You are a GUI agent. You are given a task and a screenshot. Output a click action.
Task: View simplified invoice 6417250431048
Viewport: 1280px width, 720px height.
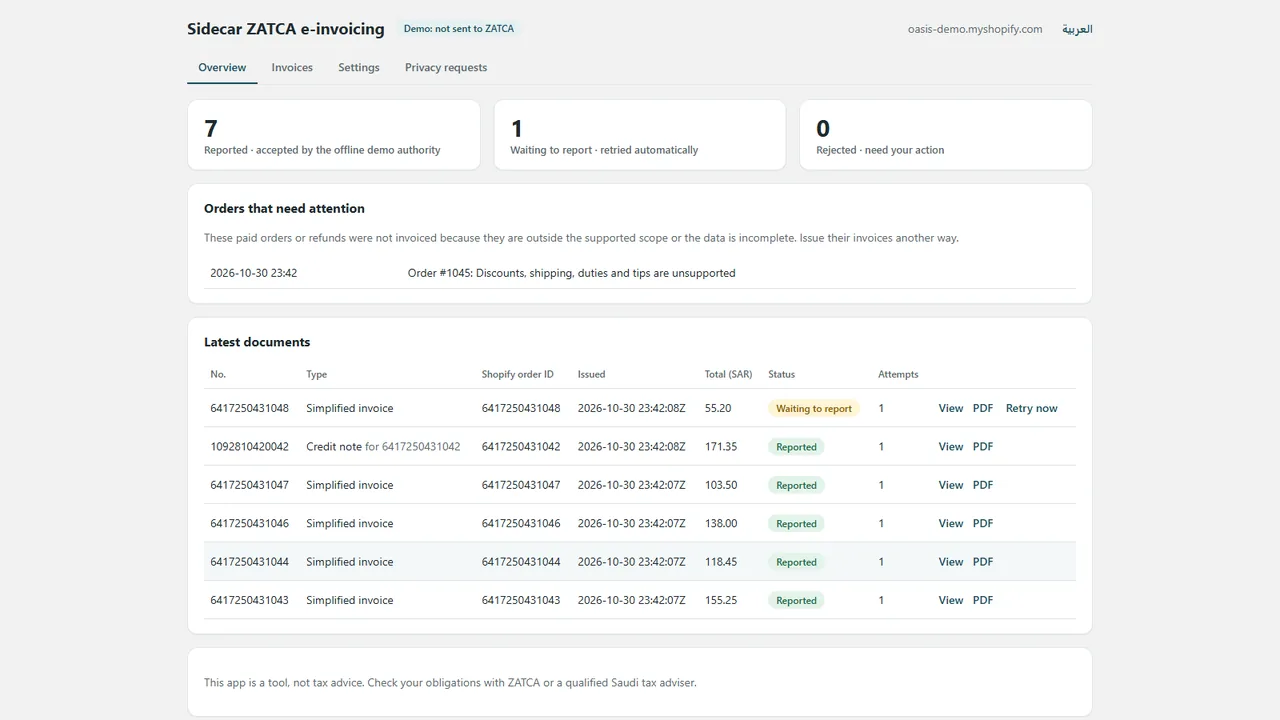click(951, 408)
